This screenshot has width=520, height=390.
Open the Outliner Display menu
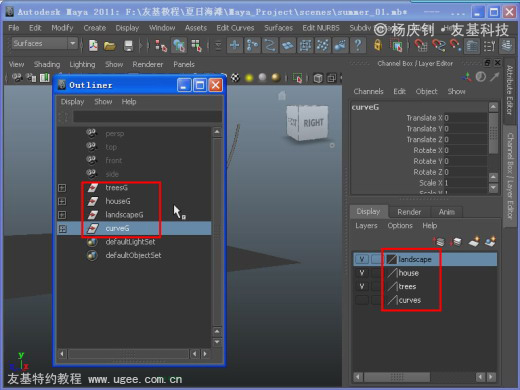(72, 102)
